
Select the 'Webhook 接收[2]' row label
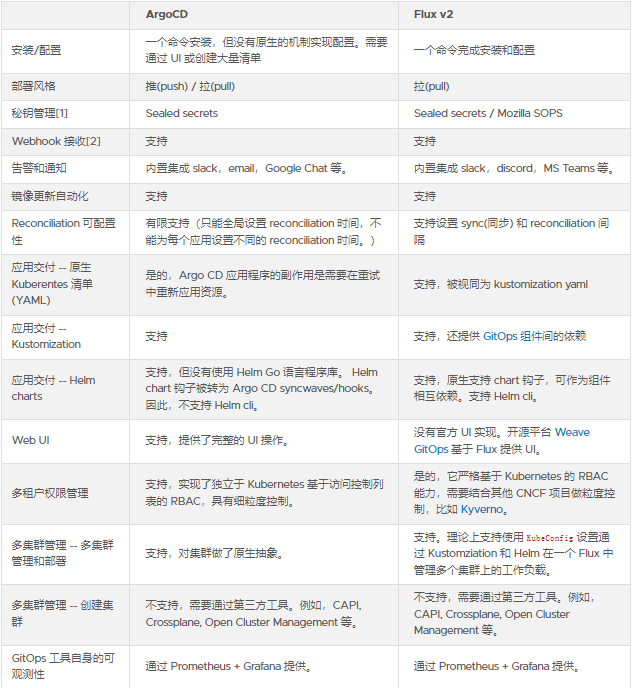click(56, 141)
